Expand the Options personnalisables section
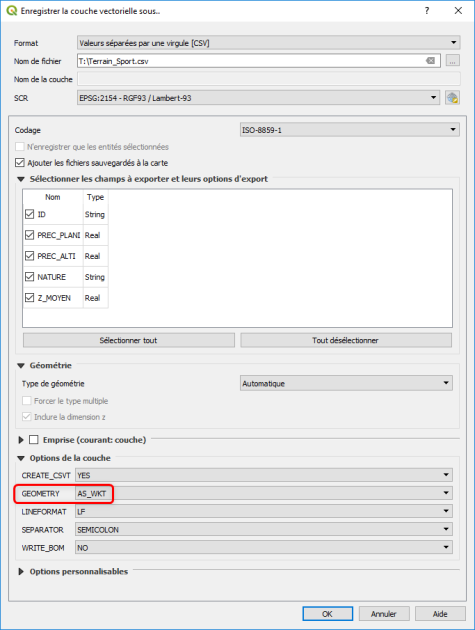Image resolution: width=475 pixels, height=630 pixels. click(21, 571)
